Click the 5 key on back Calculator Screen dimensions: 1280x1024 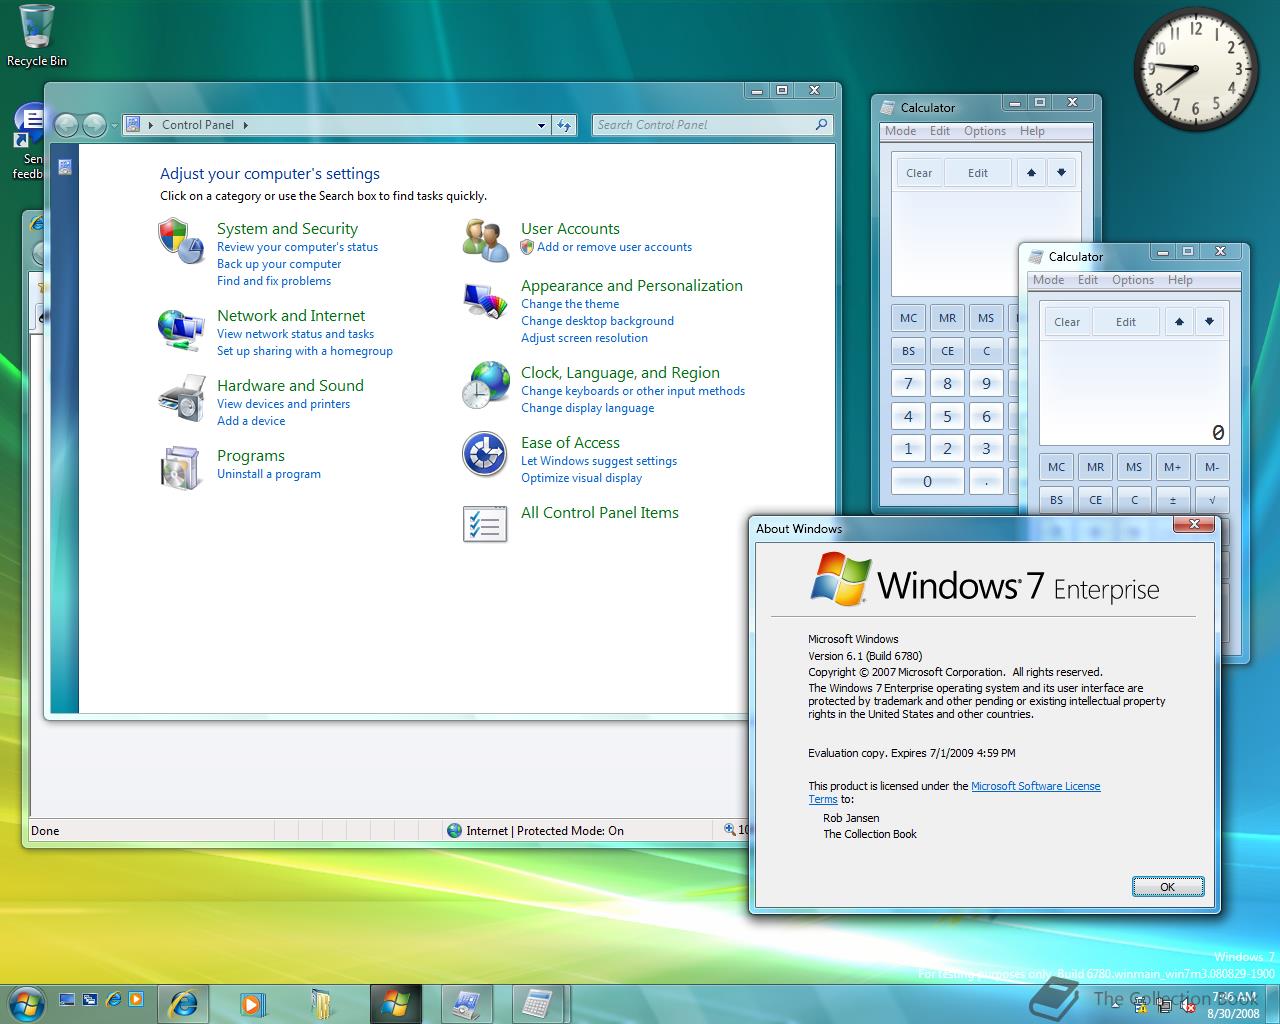(947, 417)
